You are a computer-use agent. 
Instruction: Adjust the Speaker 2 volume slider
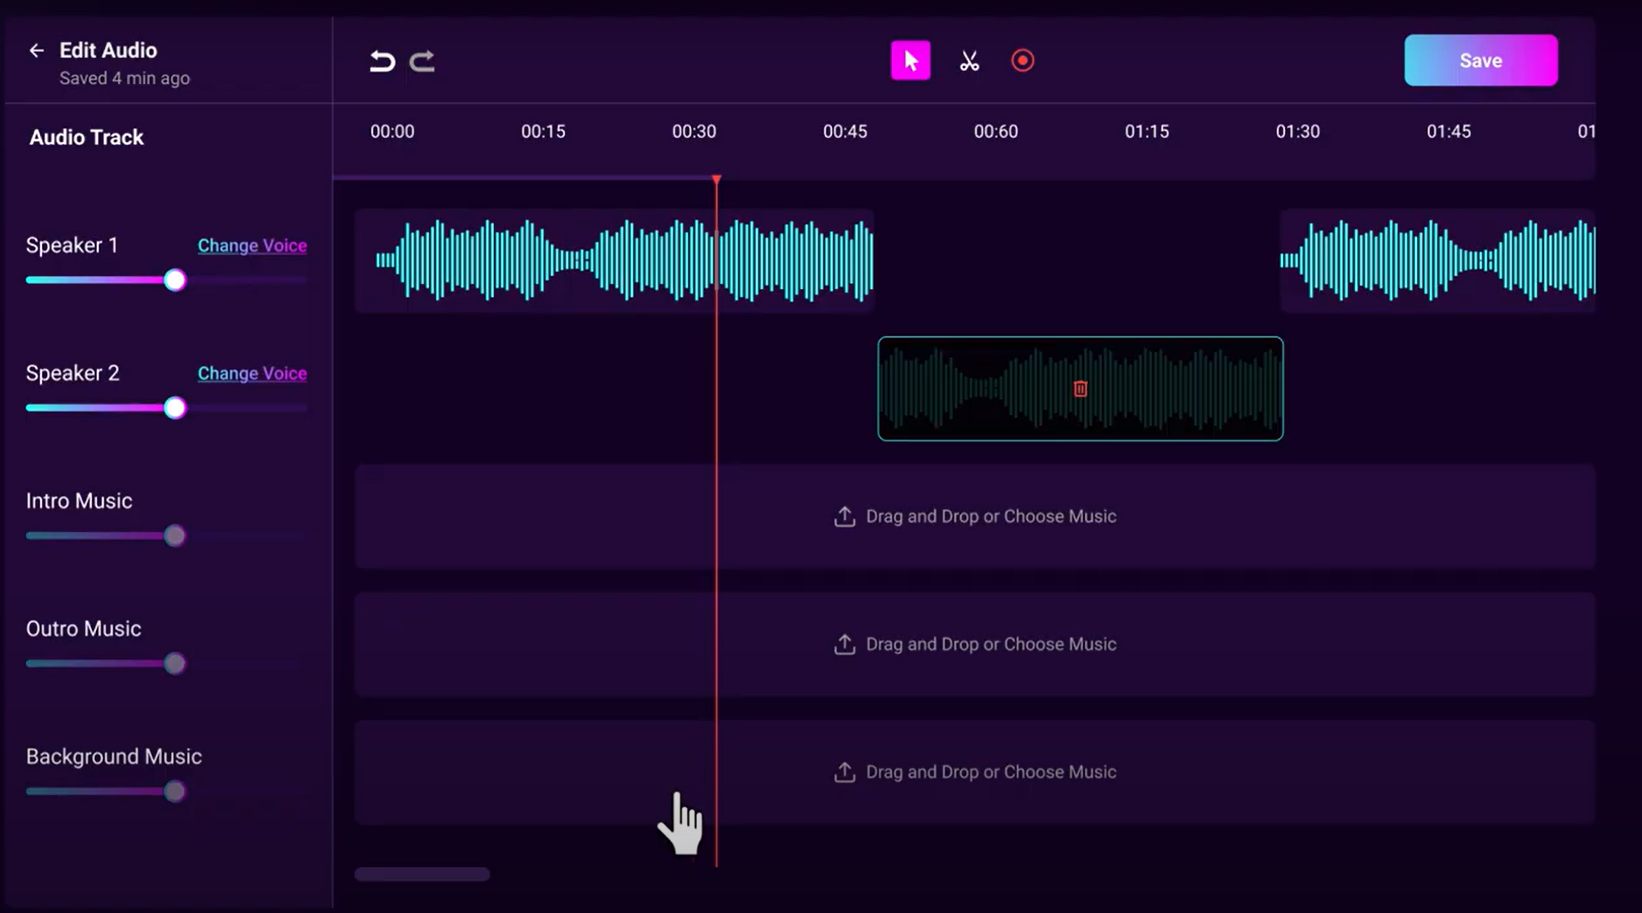click(x=175, y=407)
